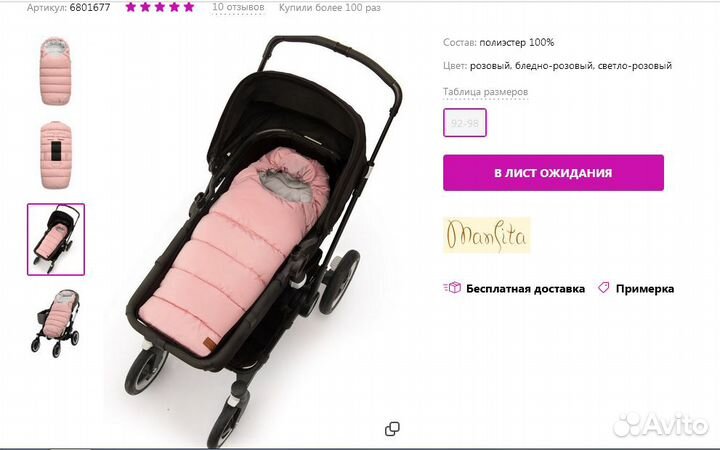
Task: Select the footmuff back view thumbnail
Action: (x=56, y=155)
